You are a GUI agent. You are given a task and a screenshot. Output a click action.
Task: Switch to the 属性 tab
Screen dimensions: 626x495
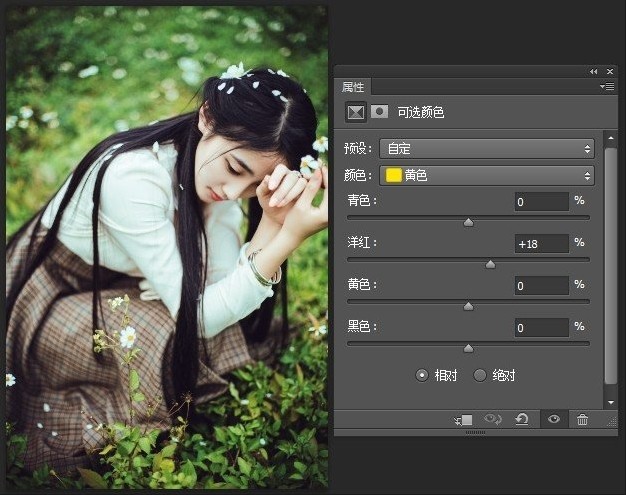pyautogui.click(x=353, y=87)
